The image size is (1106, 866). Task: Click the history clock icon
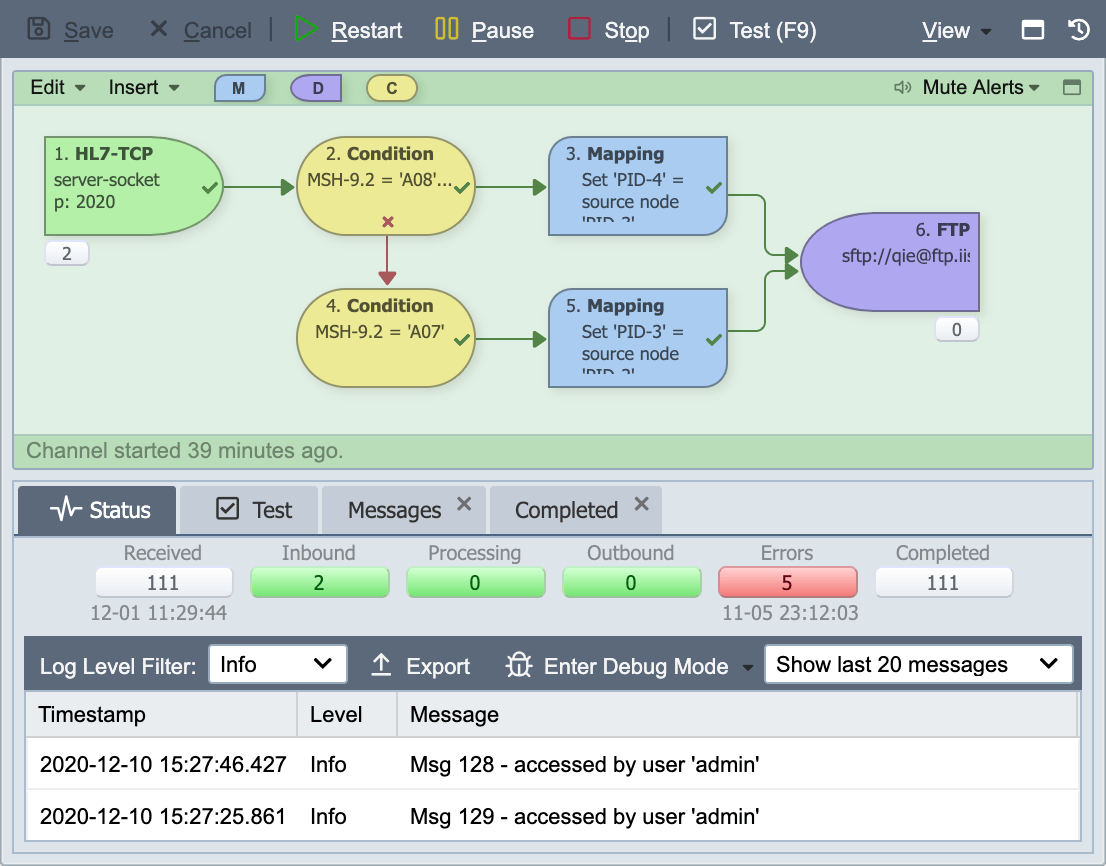1078,30
